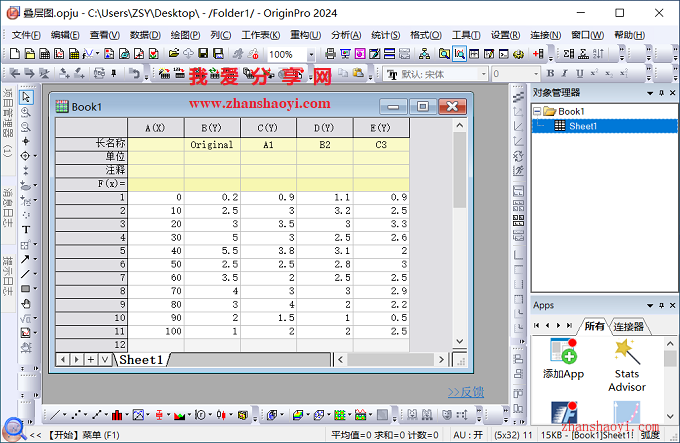Open the sheet list V button
The width and height of the screenshot is (680, 443).
pyautogui.click(x=105, y=359)
